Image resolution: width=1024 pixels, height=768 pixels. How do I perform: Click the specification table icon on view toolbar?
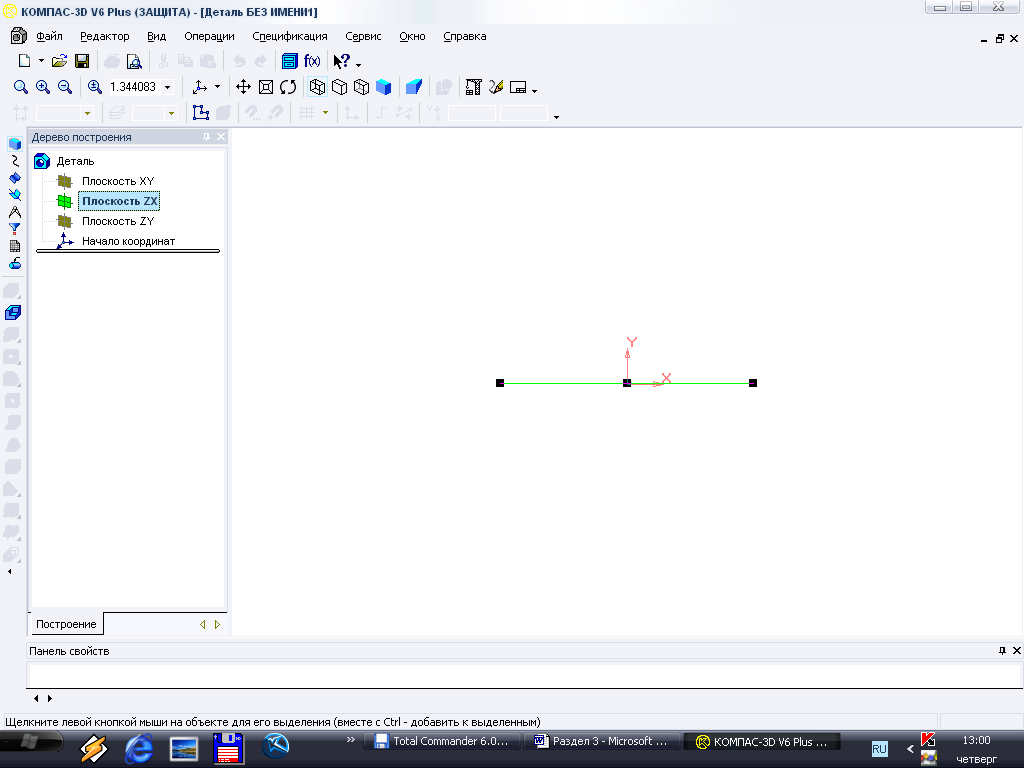(x=473, y=87)
